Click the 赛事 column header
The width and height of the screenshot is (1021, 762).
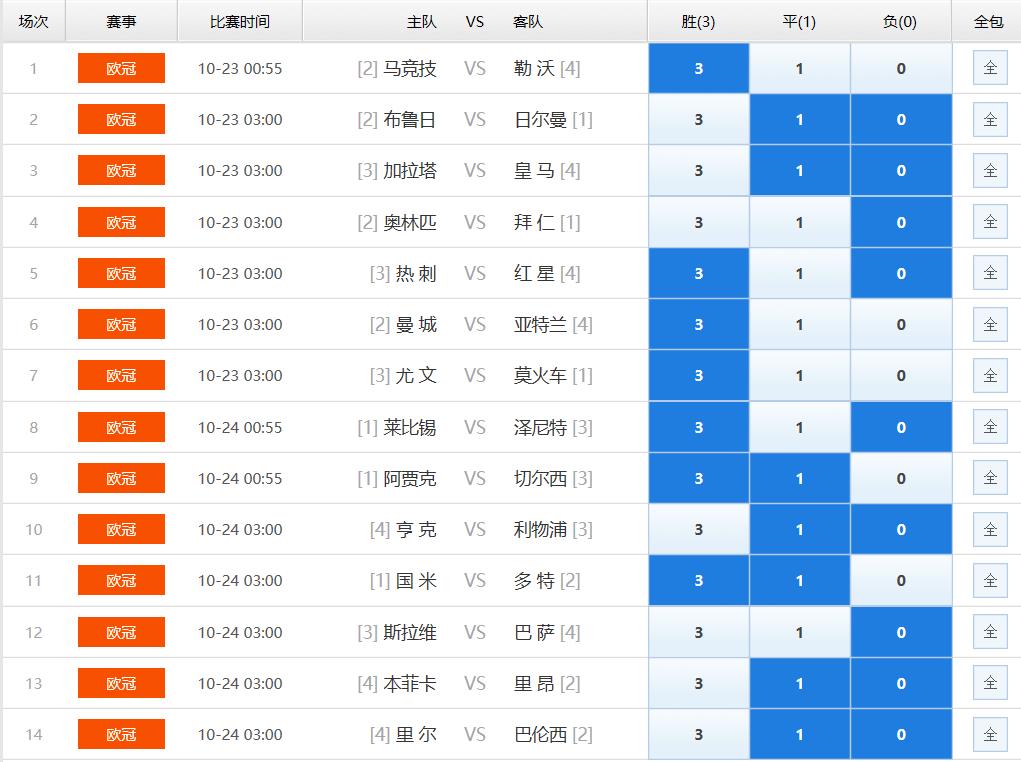[x=121, y=21]
